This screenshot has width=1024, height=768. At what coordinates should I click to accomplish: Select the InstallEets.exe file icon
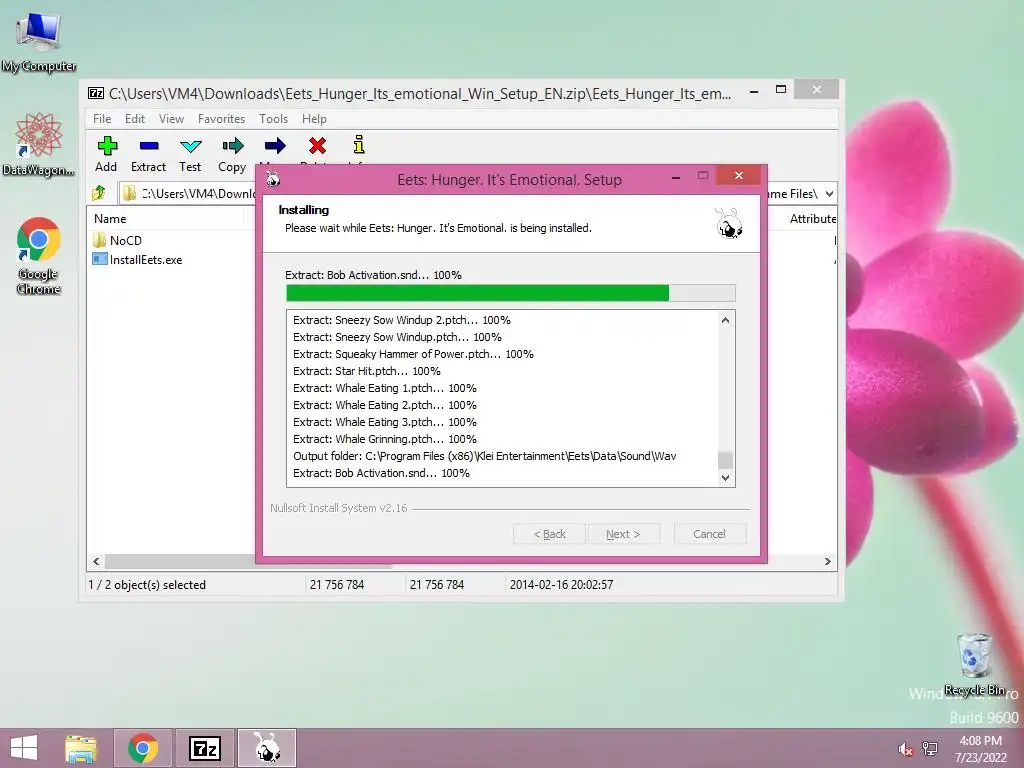(x=99, y=259)
